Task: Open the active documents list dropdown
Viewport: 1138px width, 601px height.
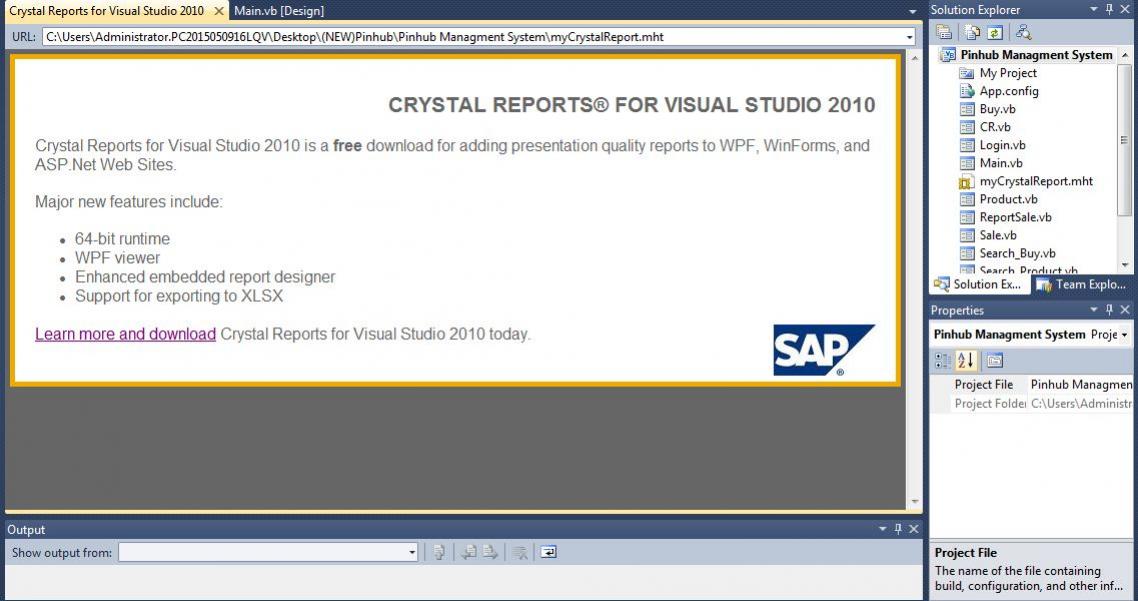Action: coord(912,12)
